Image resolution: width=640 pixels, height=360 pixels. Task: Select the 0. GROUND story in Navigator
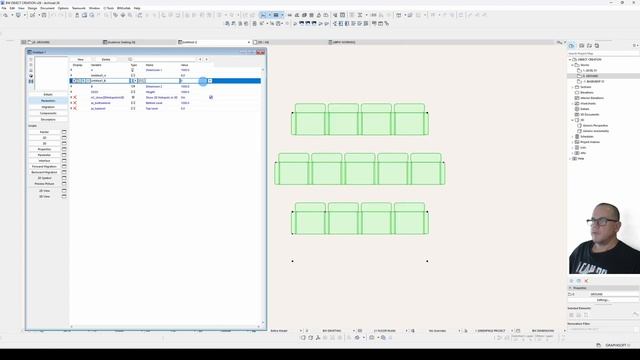click(591, 76)
